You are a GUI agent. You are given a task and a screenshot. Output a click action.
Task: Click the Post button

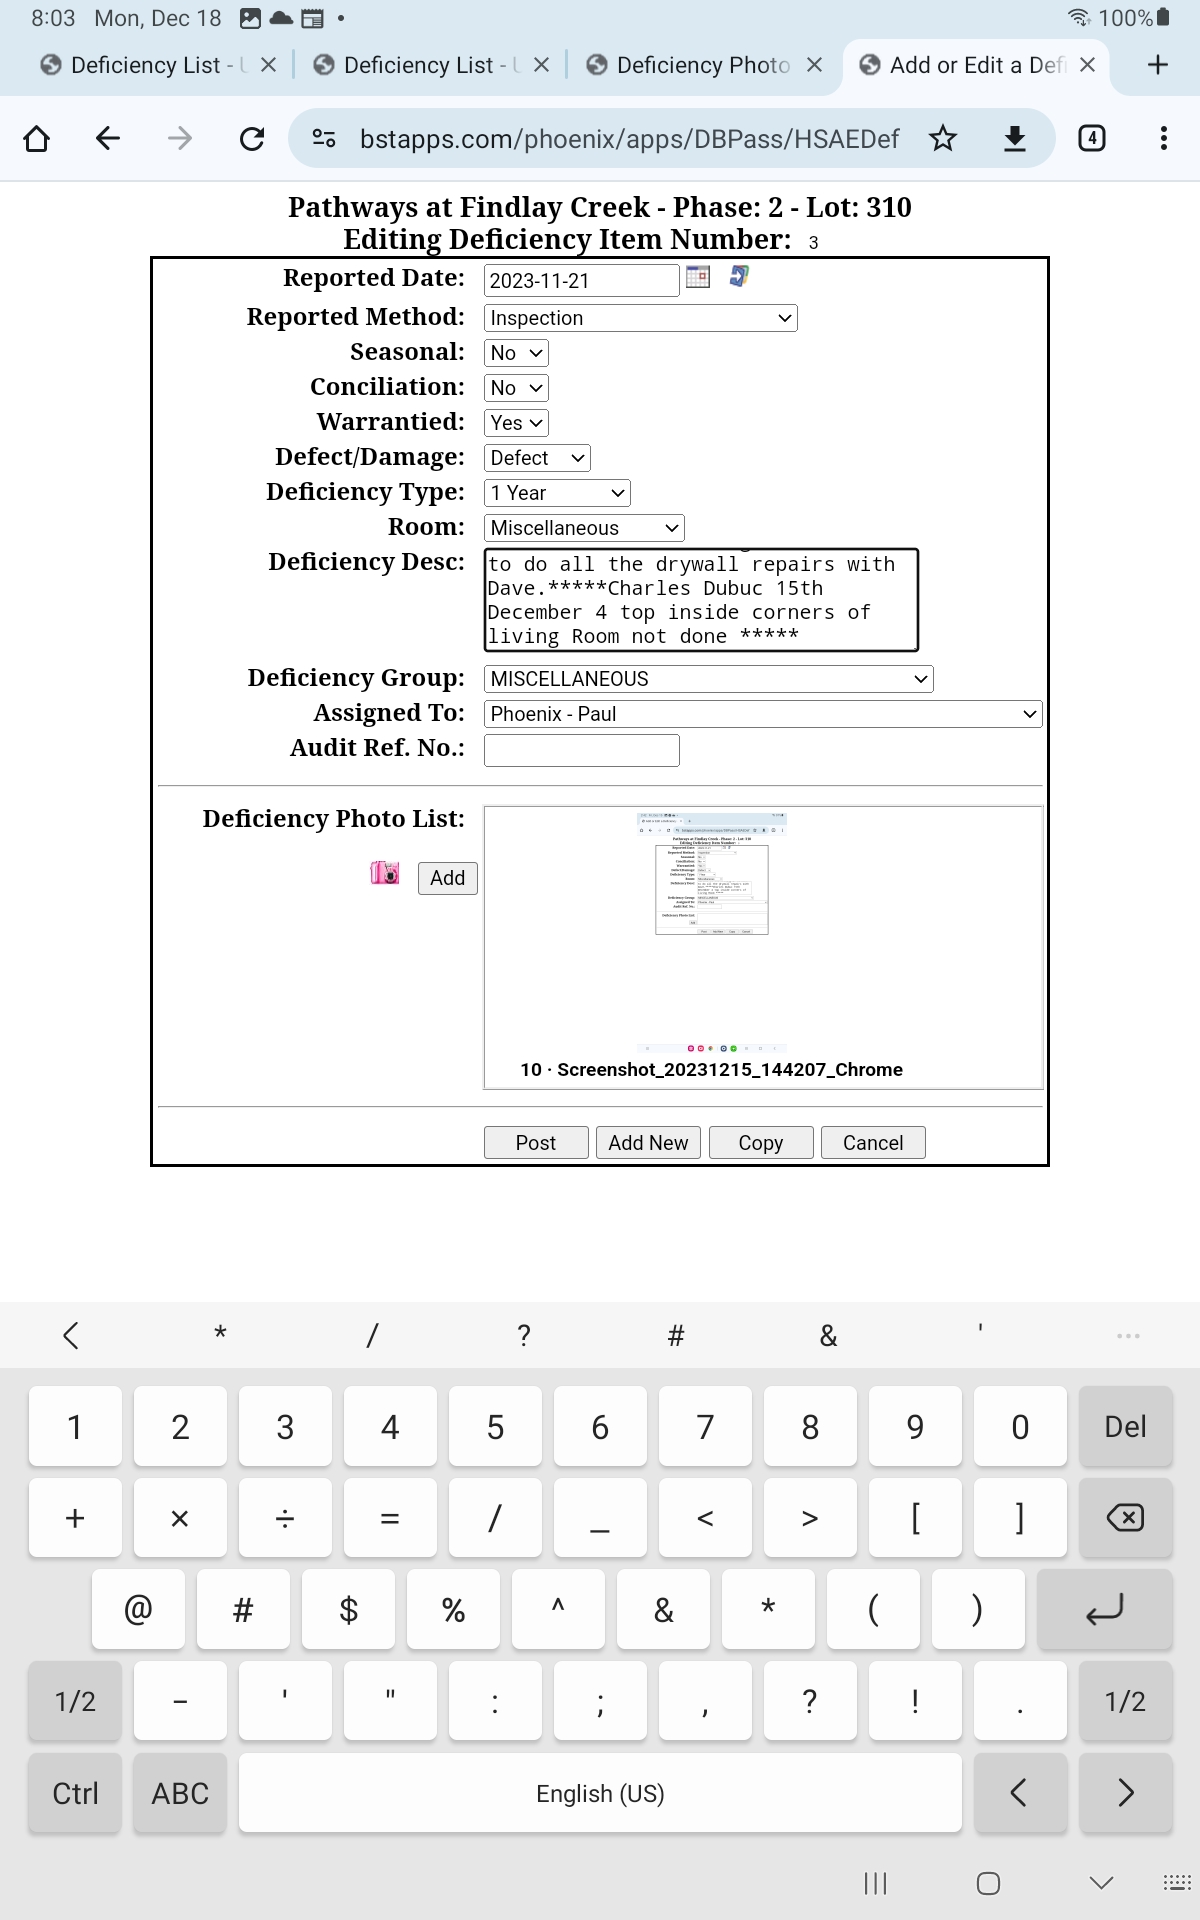(x=536, y=1143)
